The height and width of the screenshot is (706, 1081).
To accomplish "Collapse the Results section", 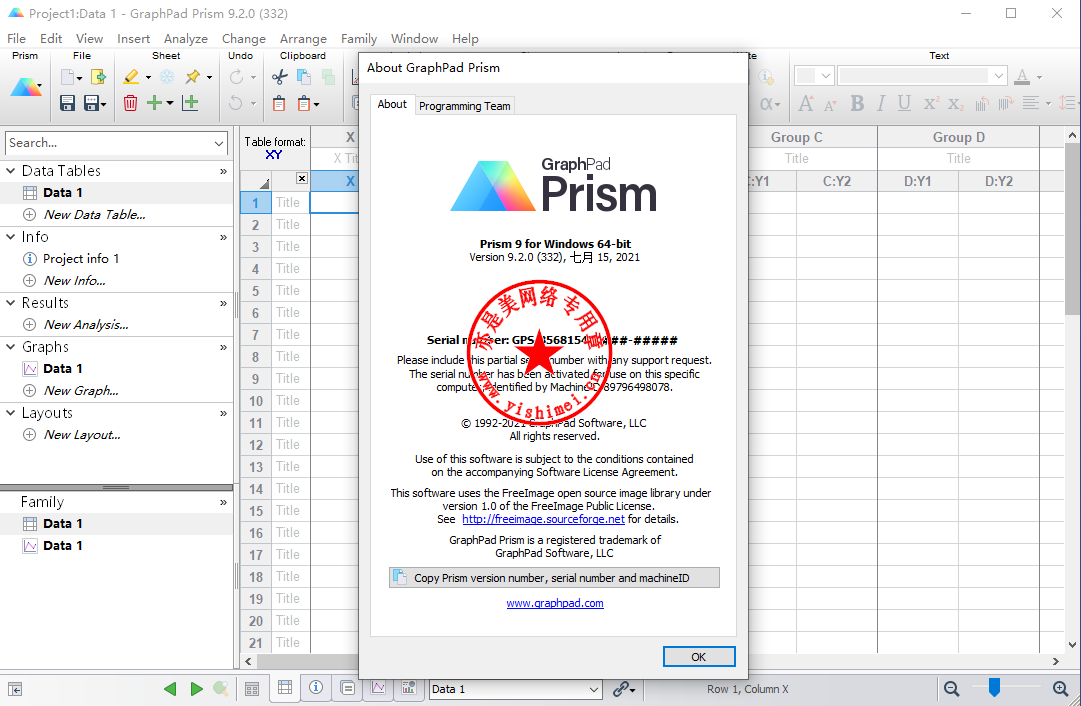I will click(10, 303).
